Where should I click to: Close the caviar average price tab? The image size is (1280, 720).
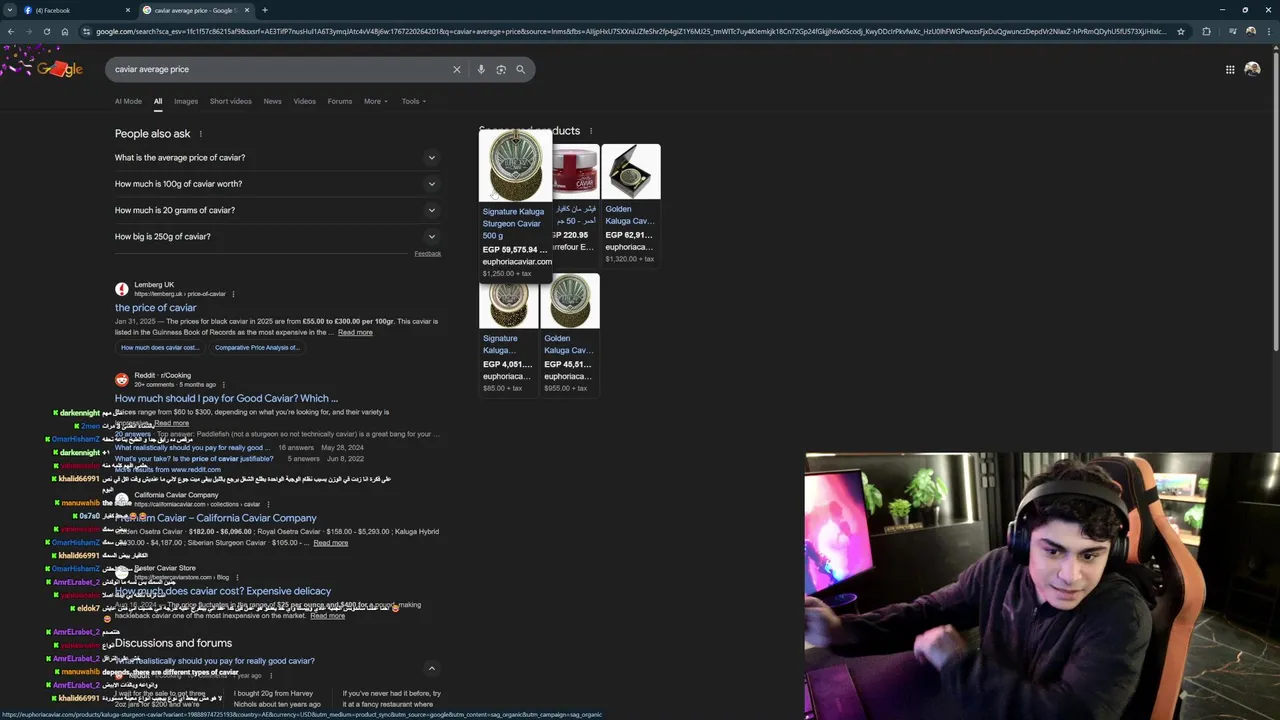point(246,10)
